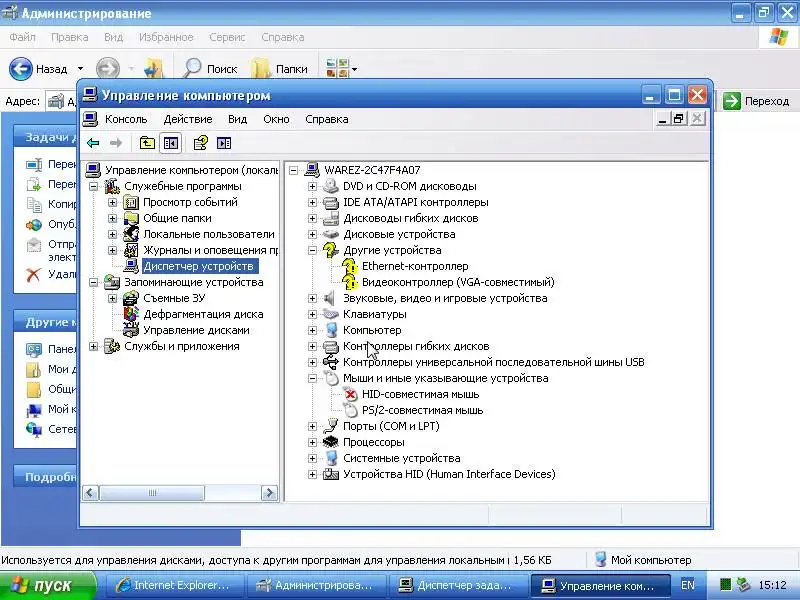Click the views icon in Администрирование toolbar
The width and height of the screenshot is (800, 600).
(x=337, y=68)
